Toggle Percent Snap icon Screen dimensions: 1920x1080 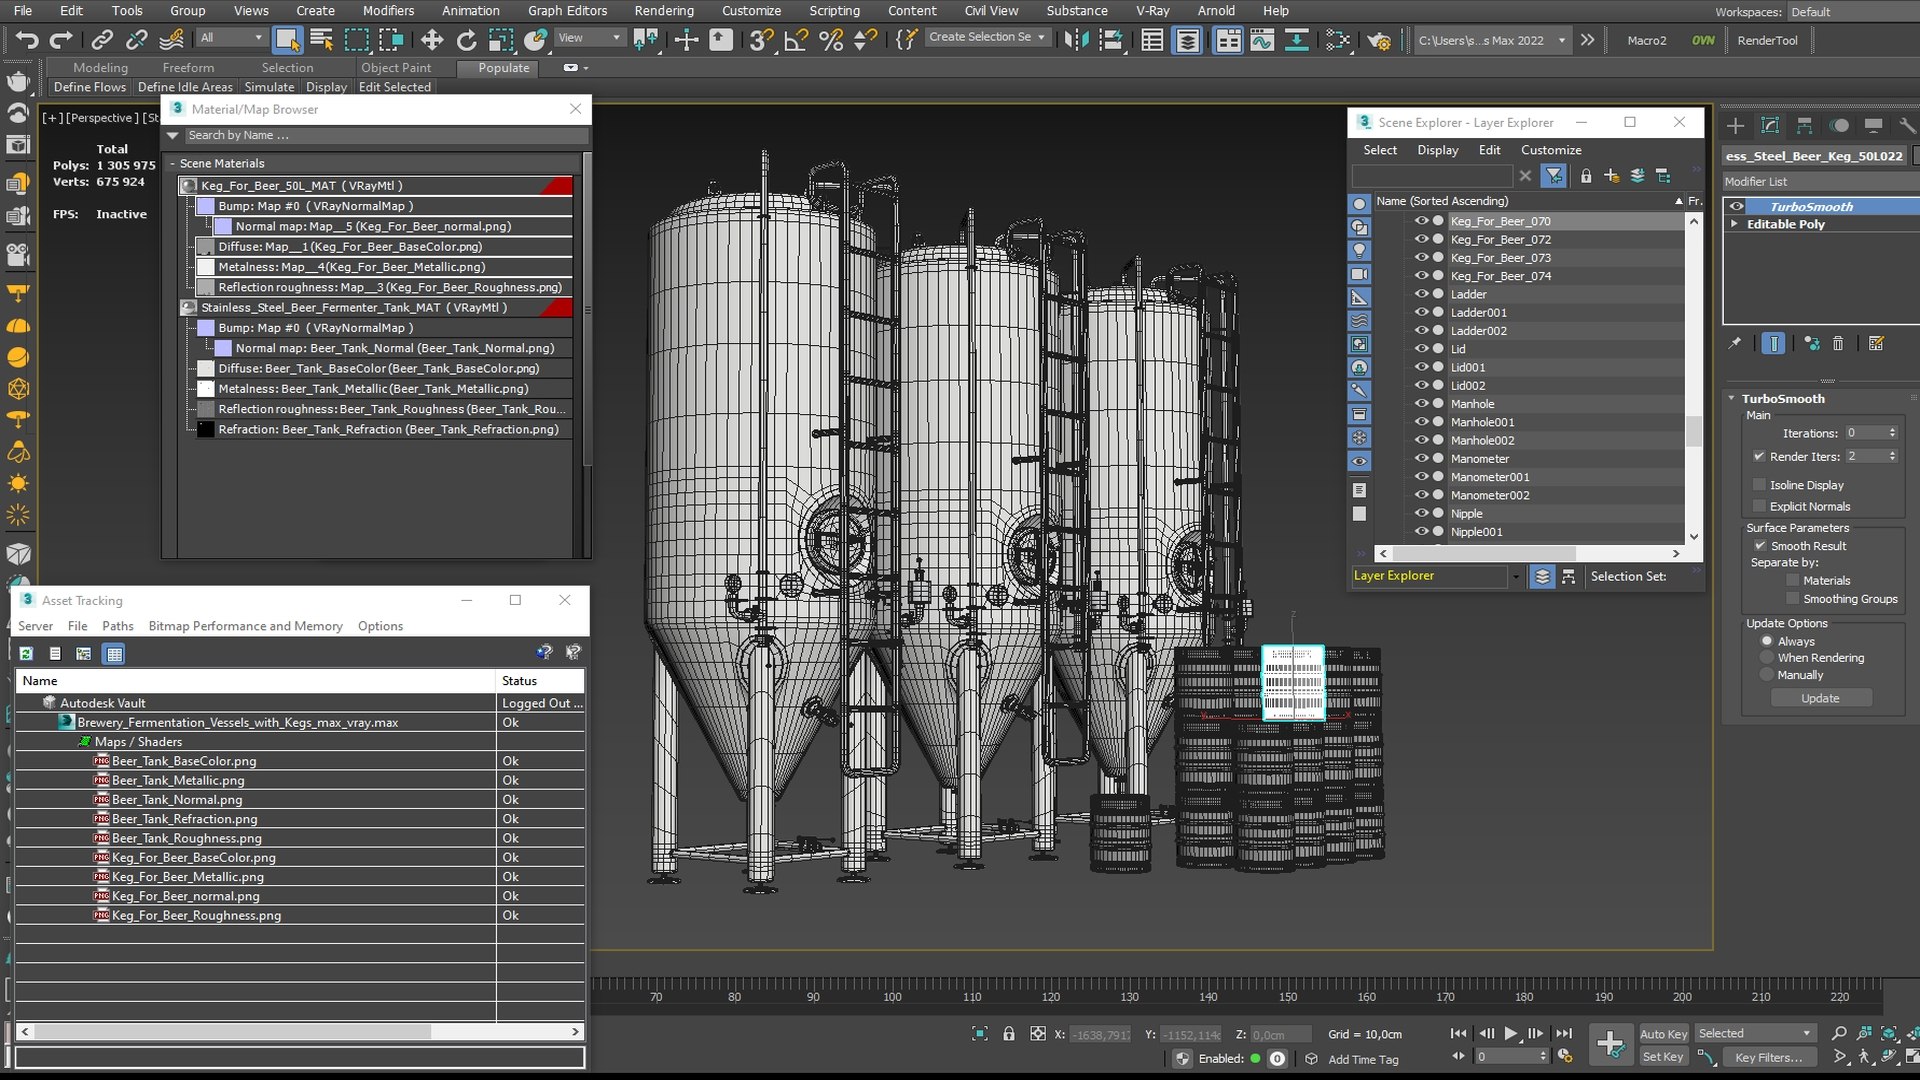830,40
